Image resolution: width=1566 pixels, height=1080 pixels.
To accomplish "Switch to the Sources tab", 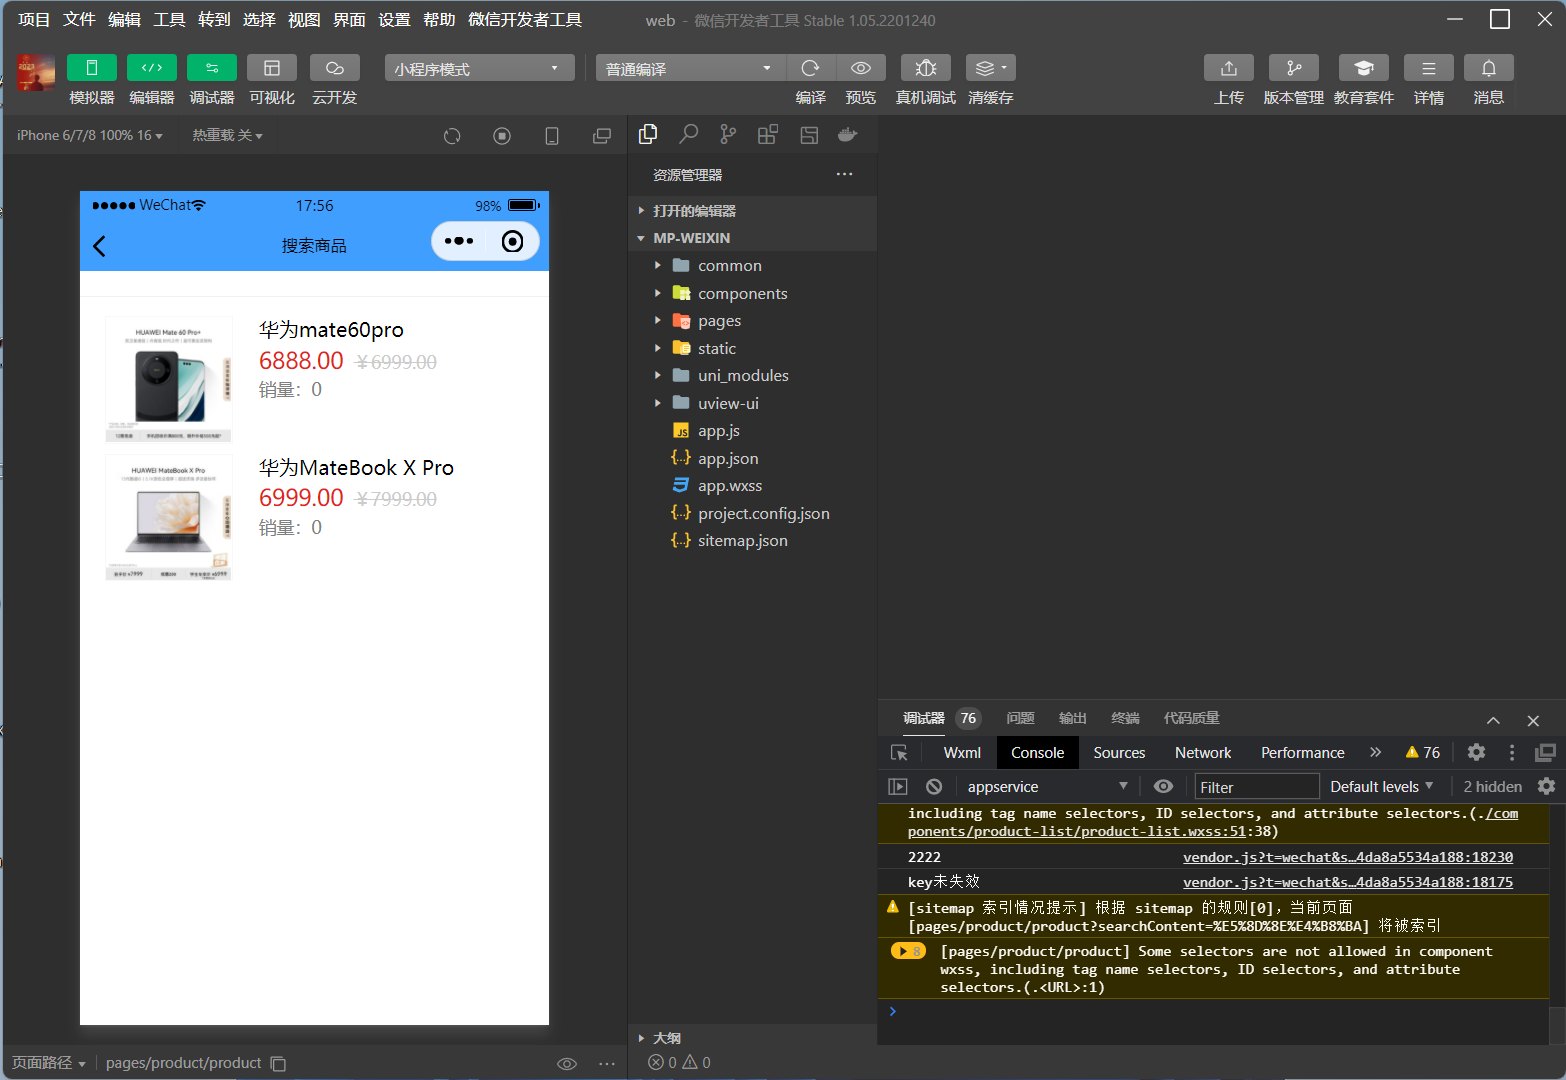I will click(x=1119, y=753).
